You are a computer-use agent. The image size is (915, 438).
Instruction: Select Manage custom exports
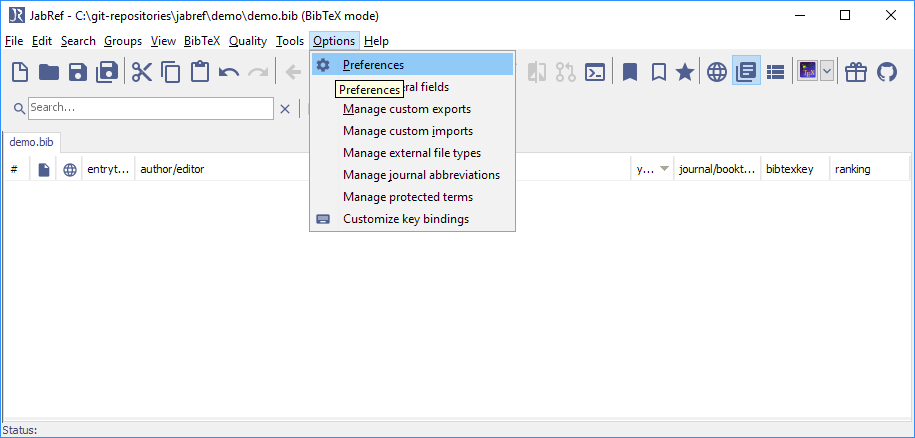412,109
